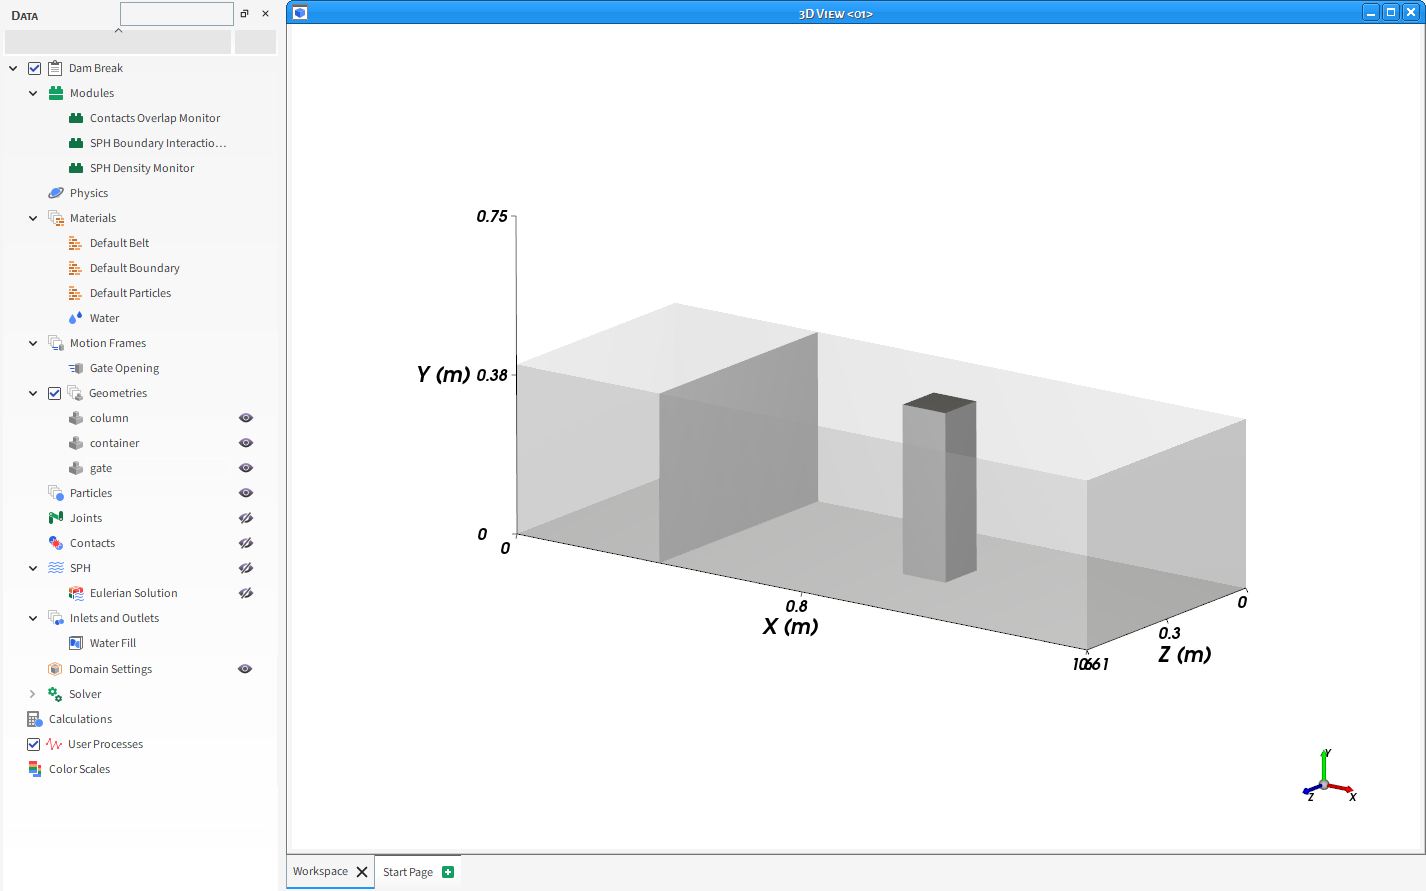
Task: Click the green plus on Start Page tab
Action: point(448,872)
